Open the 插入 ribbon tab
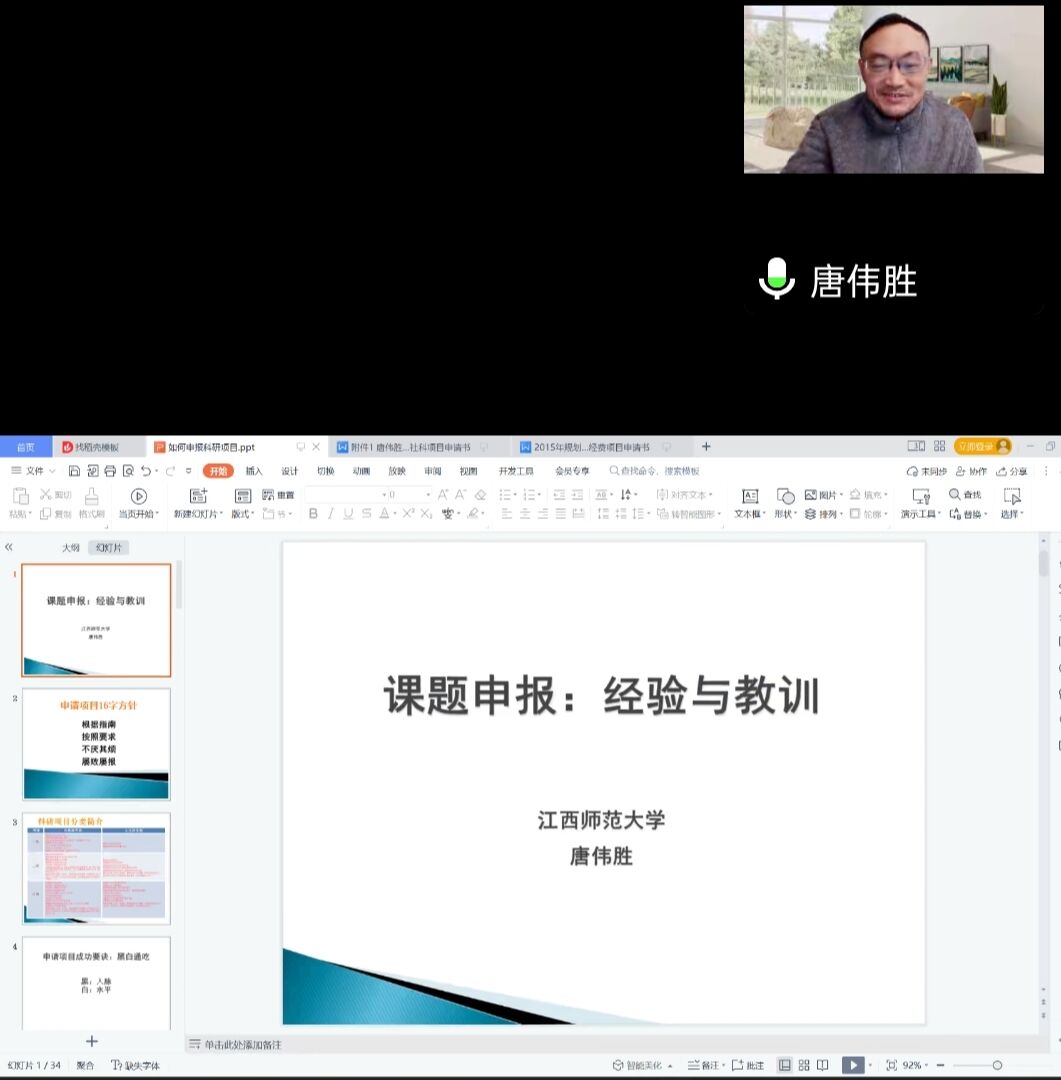 pyautogui.click(x=254, y=471)
